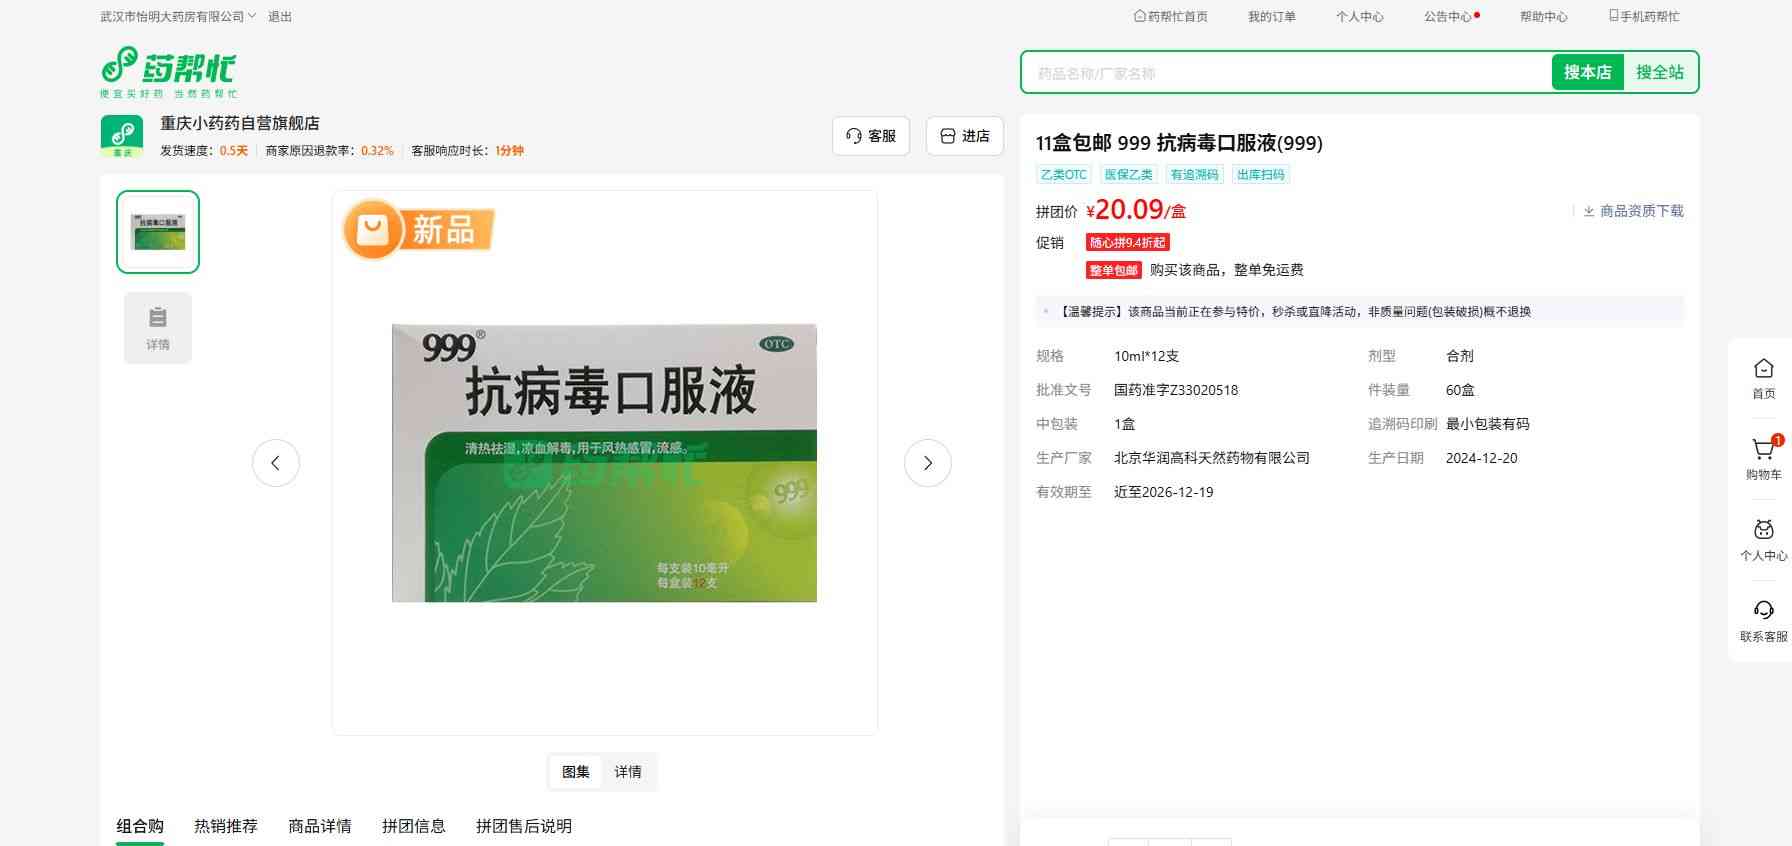Select the 拼团信息 tab
Viewport: 1792px width, 846px height.
414,826
